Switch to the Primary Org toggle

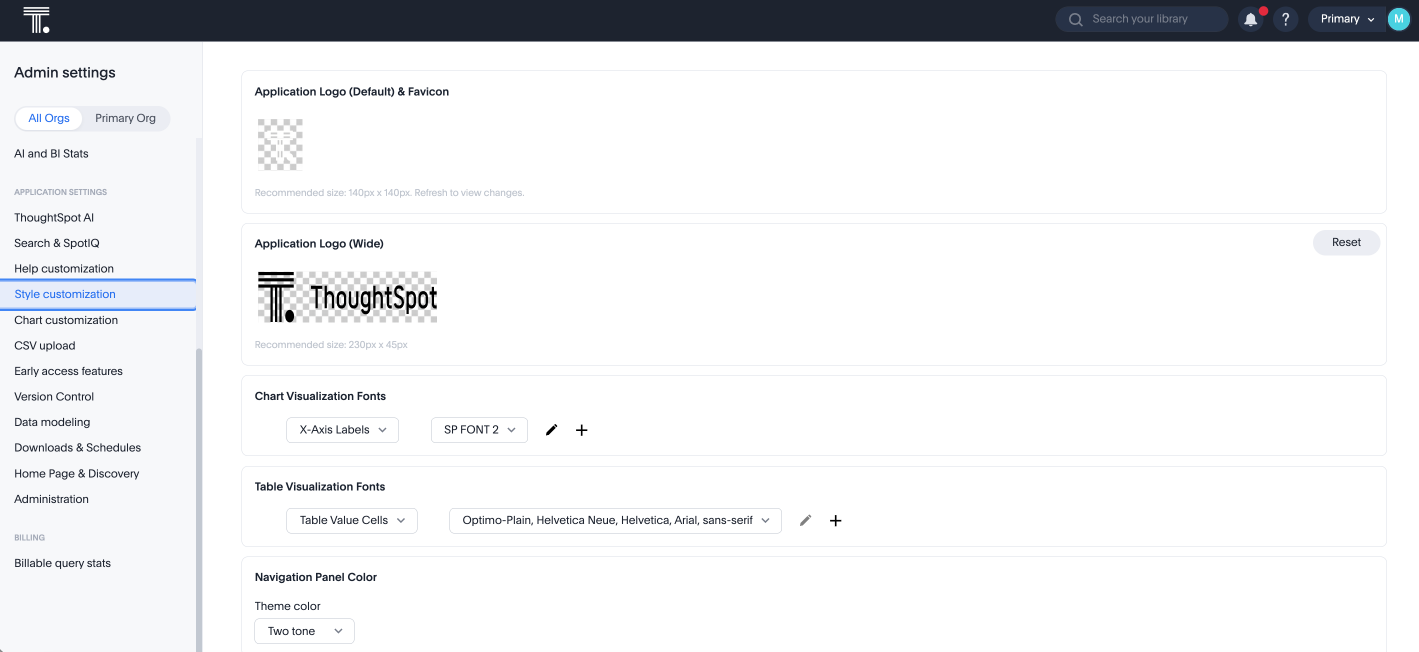[x=125, y=118]
